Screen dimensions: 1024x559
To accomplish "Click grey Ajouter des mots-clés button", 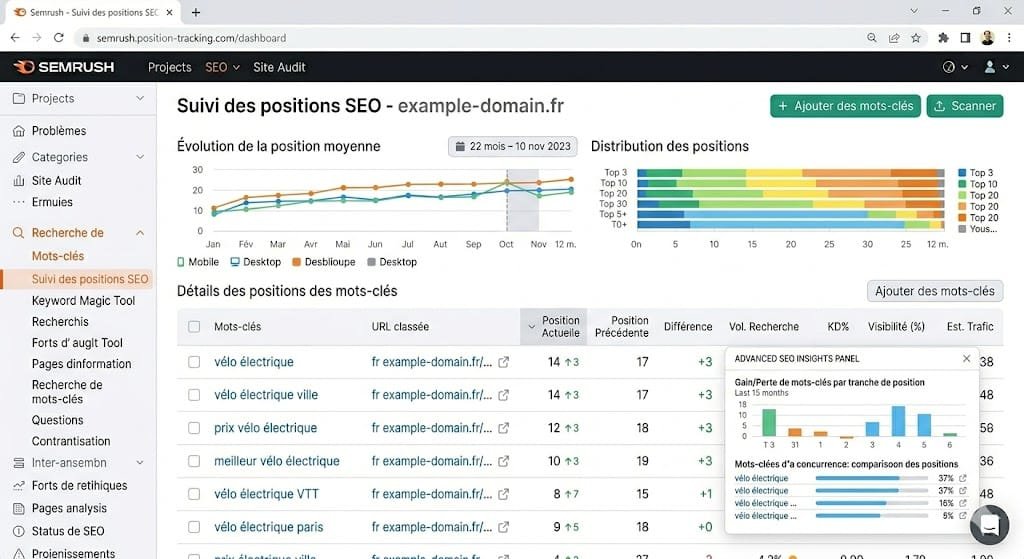I will [x=935, y=291].
